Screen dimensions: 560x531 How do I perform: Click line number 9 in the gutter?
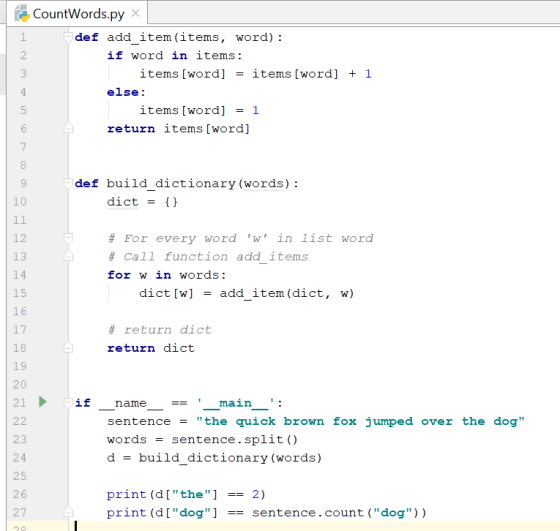[x=23, y=184]
